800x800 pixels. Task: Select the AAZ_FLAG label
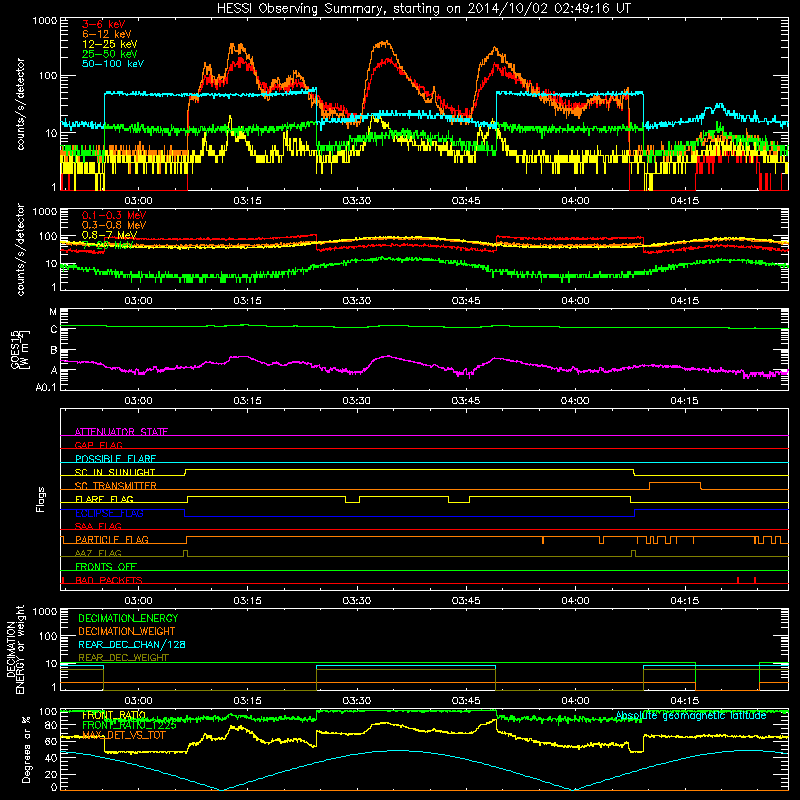tap(98, 553)
